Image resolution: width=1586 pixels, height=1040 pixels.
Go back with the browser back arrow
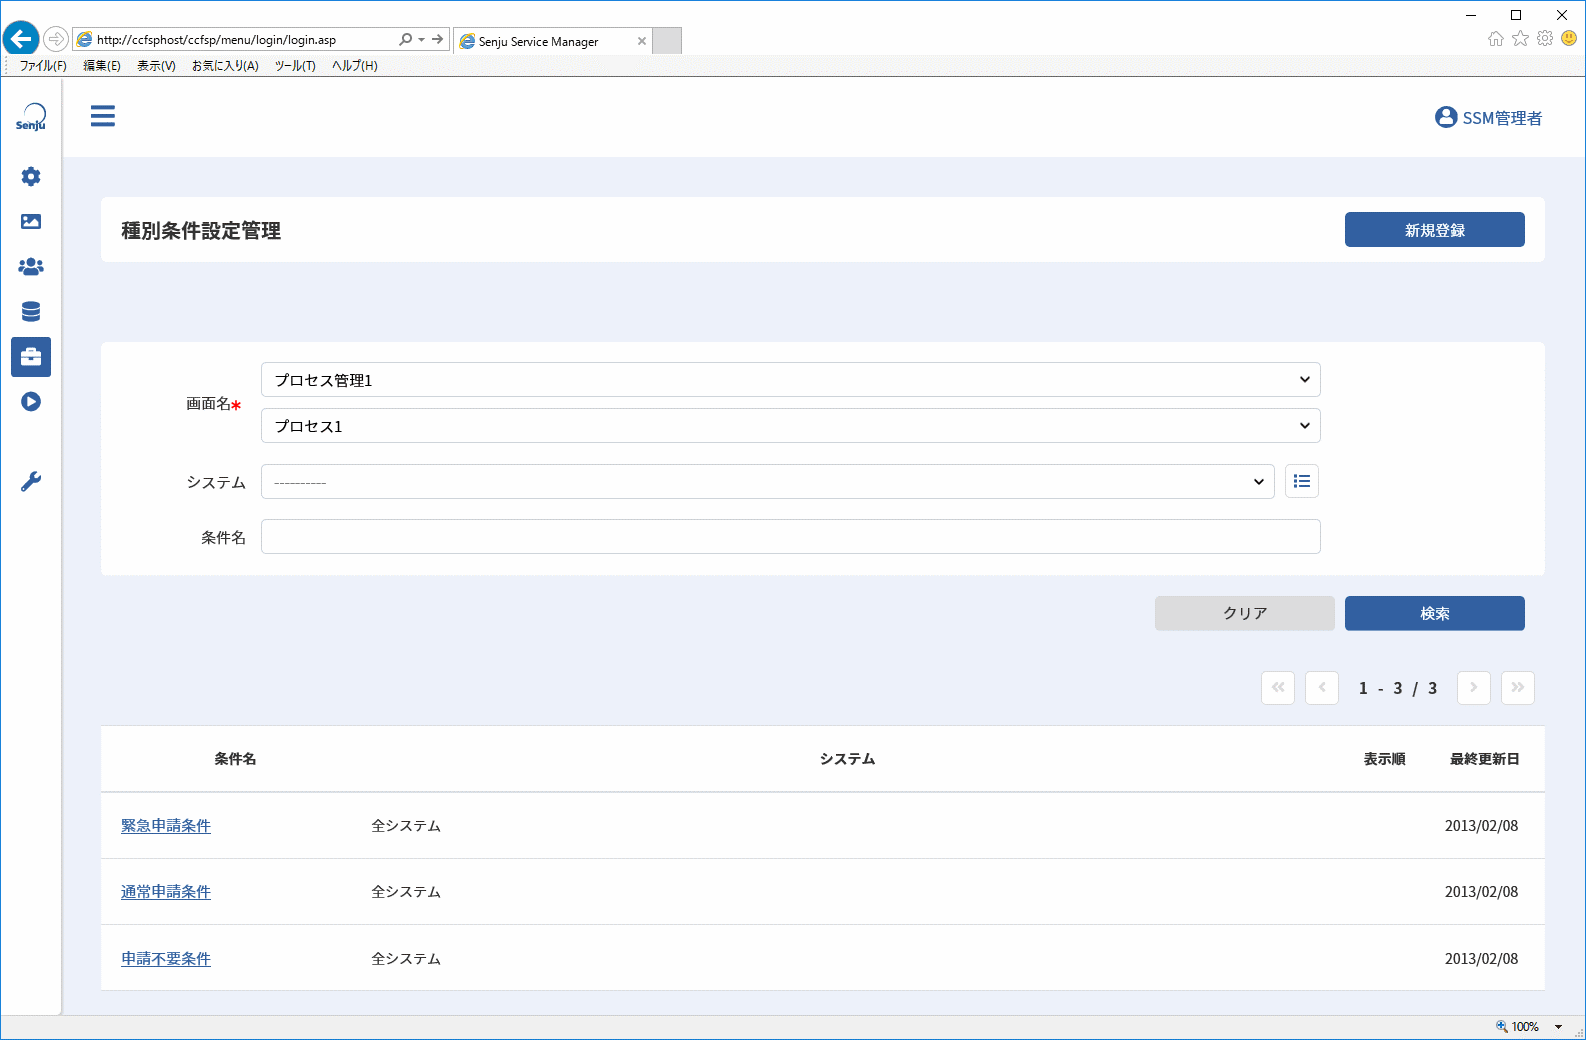click(x=20, y=40)
